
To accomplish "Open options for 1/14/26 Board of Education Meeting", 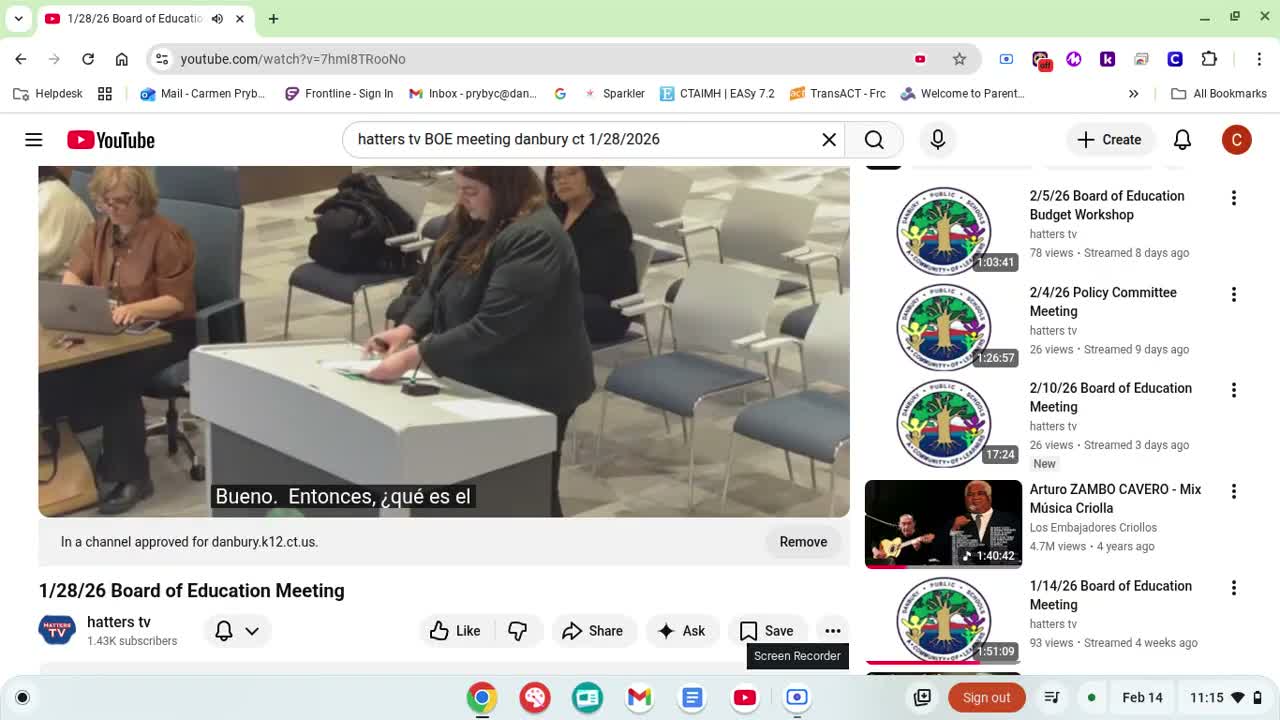I will click(1234, 588).
